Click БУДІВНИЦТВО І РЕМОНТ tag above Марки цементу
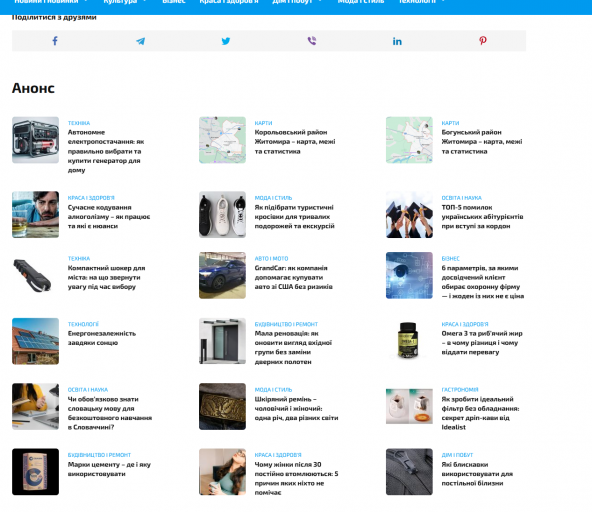 pos(99,455)
